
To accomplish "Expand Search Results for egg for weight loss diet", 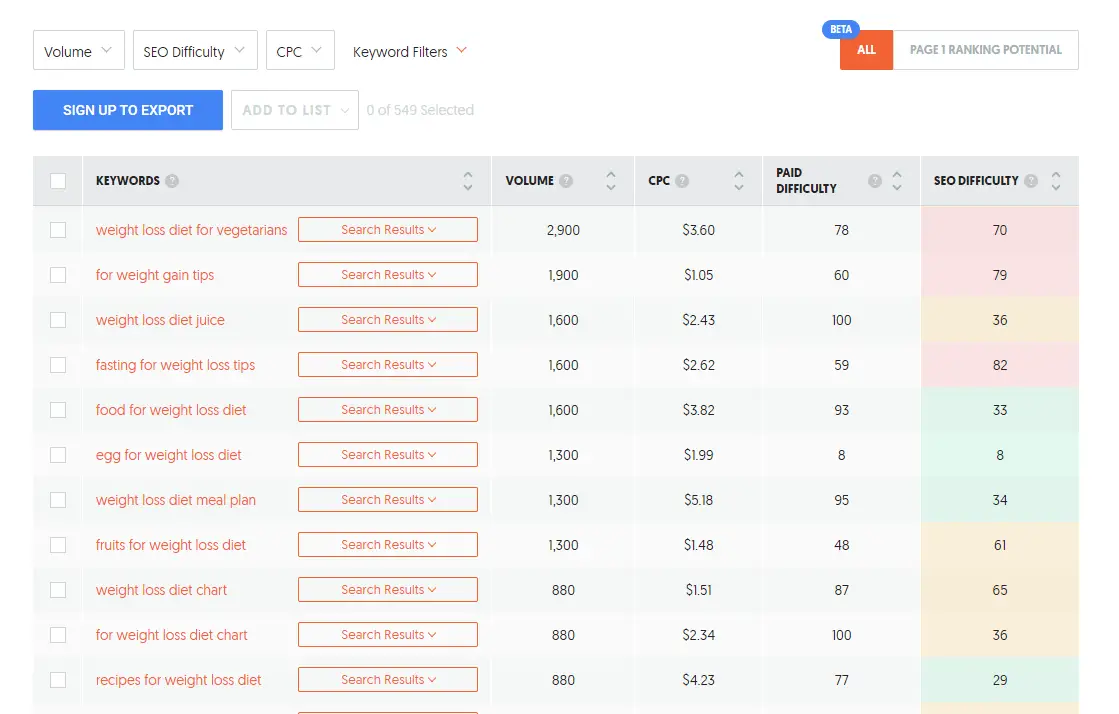I will tap(388, 455).
